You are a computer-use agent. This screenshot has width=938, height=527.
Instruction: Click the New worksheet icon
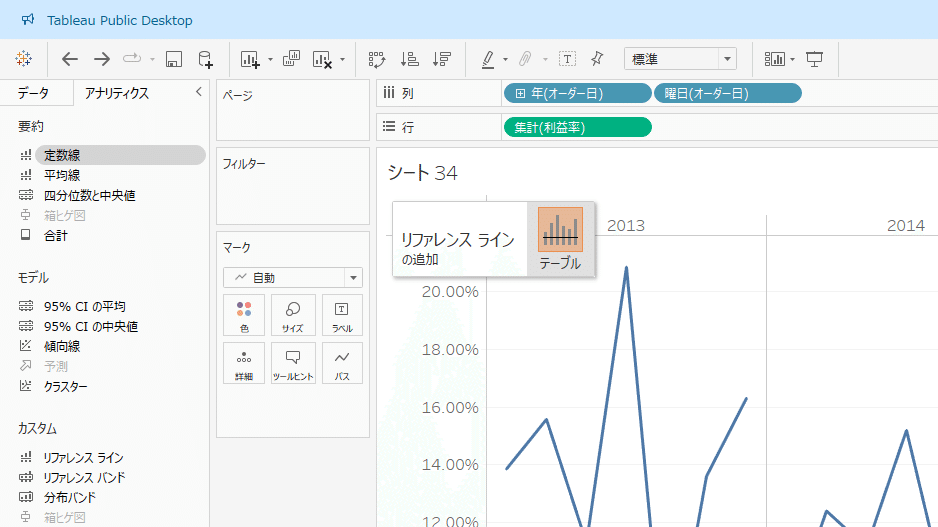point(249,59)
